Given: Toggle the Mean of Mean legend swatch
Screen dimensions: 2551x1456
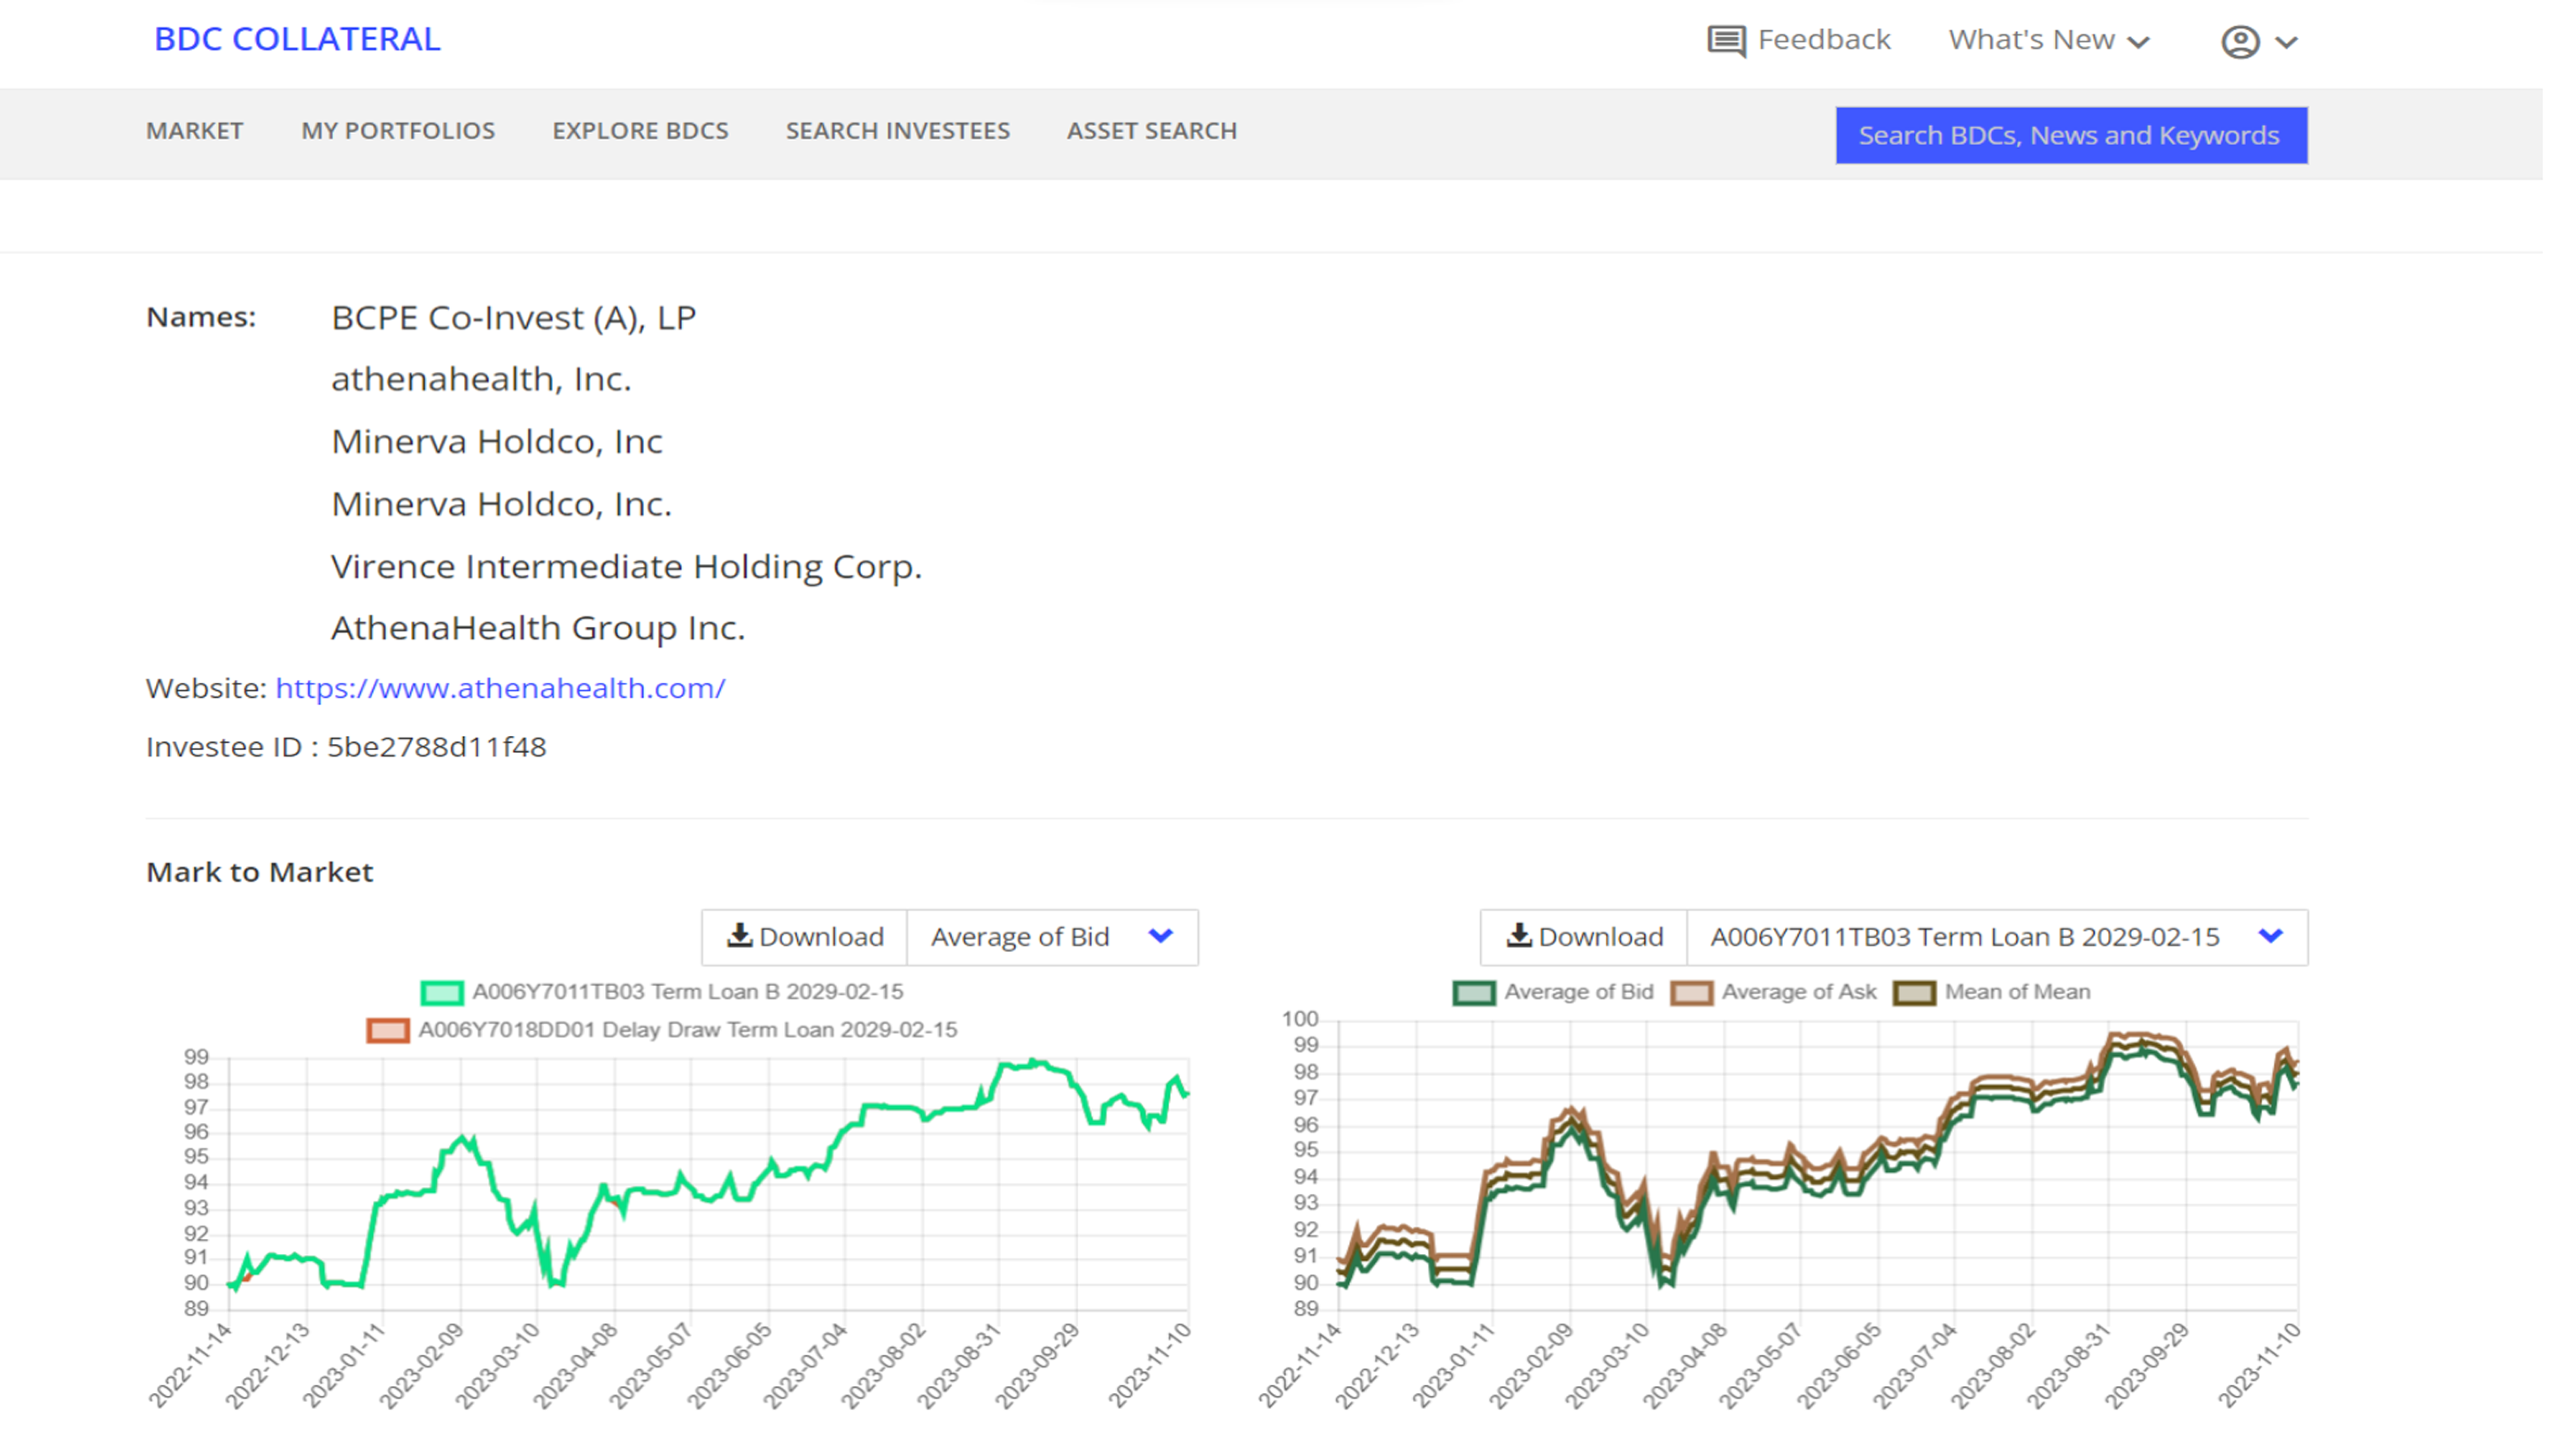Looking at the screenshot, I should [1914, 992].
